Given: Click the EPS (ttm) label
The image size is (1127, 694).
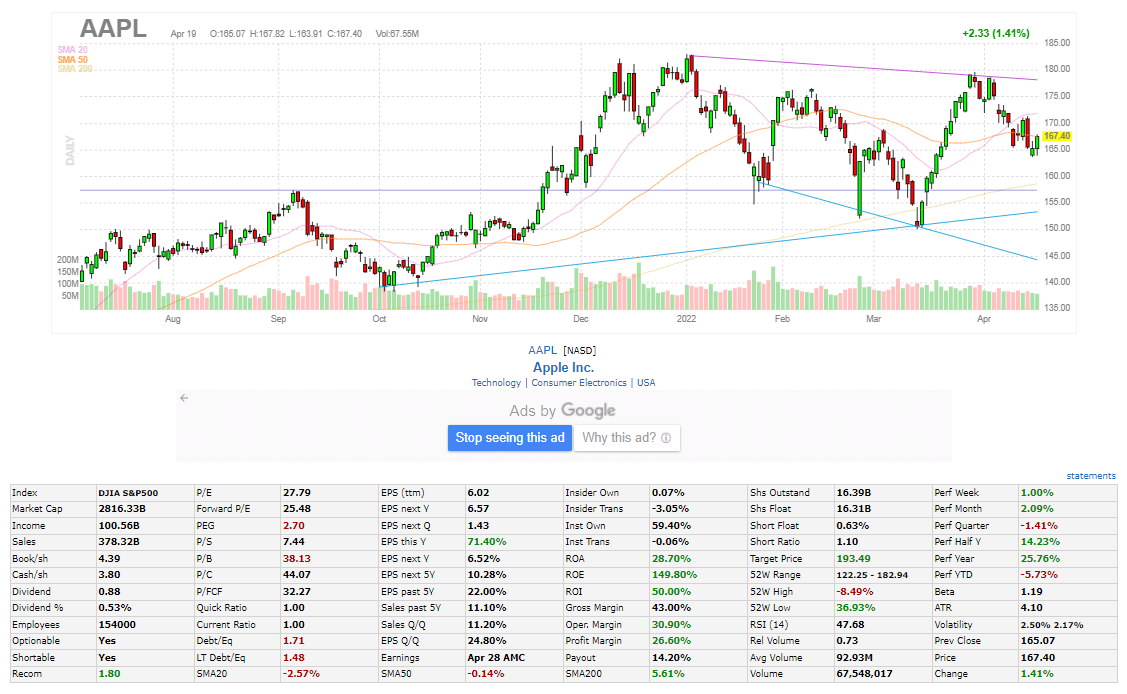Looking at the screenshot, I should [x=402, y=493].
